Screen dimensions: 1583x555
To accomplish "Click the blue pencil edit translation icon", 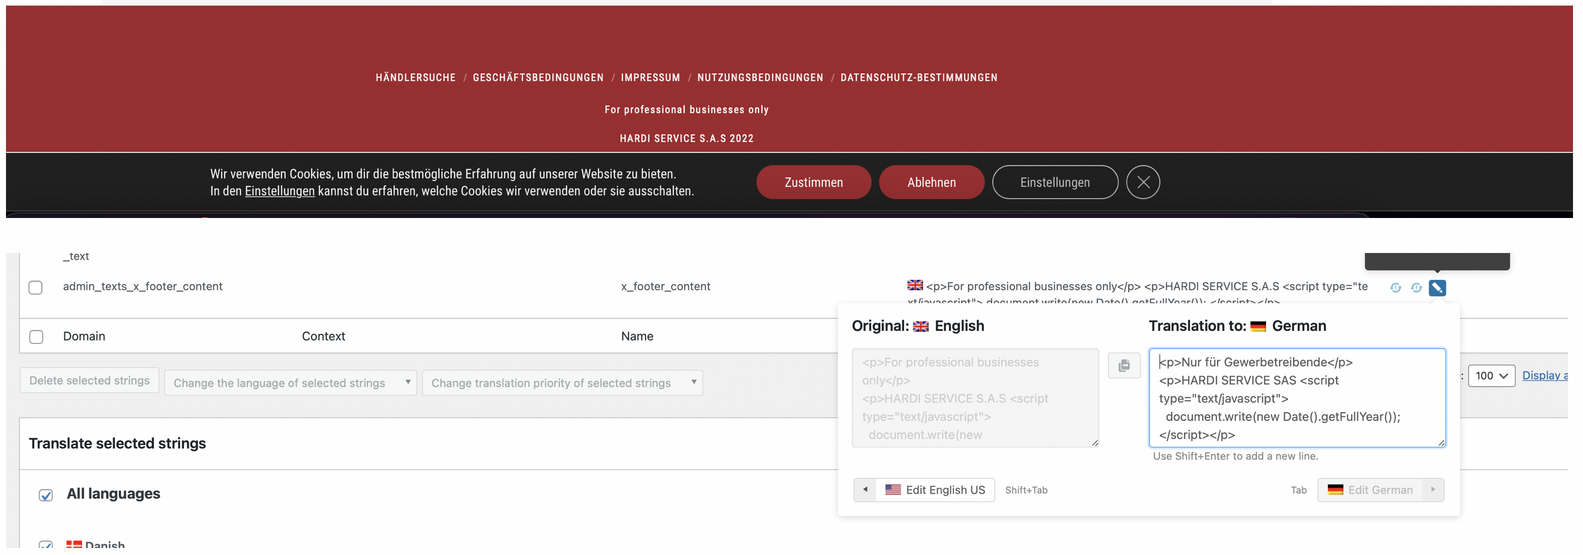I will 1437,288.
